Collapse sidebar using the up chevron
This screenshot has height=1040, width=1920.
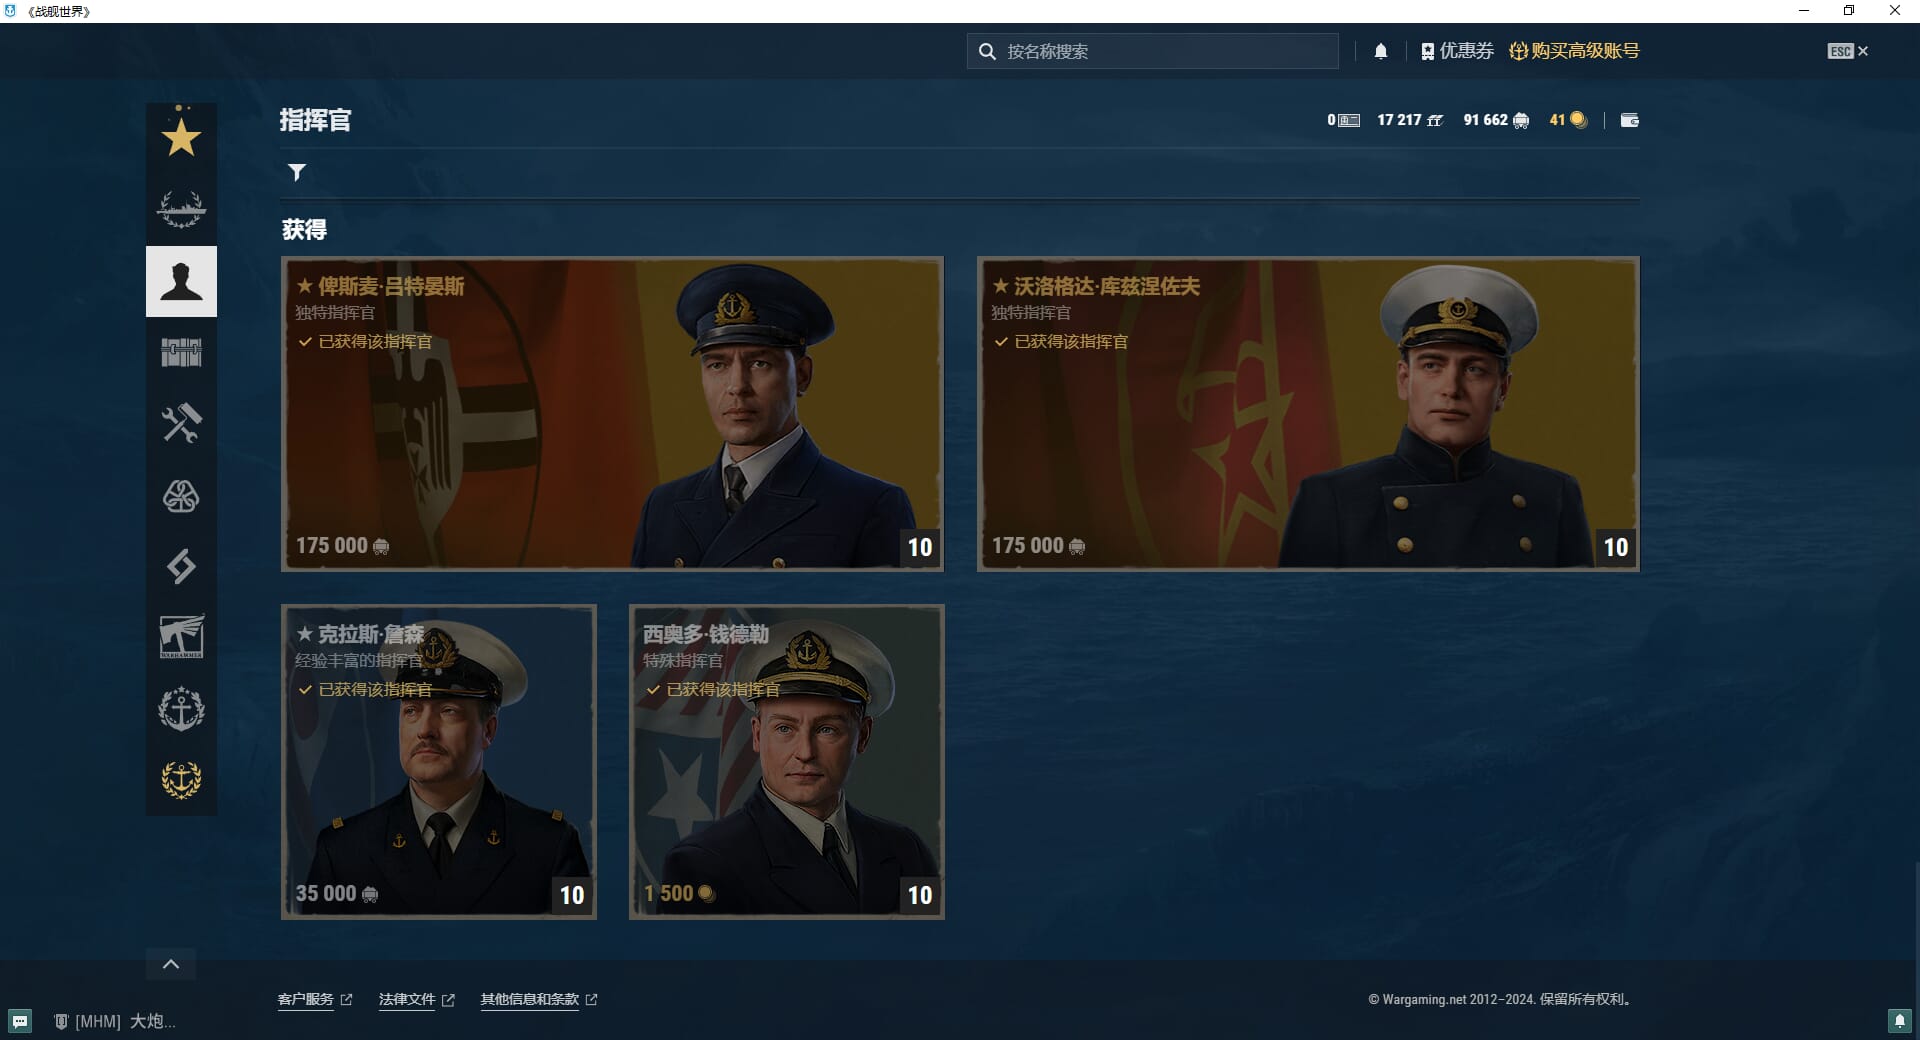171,964
